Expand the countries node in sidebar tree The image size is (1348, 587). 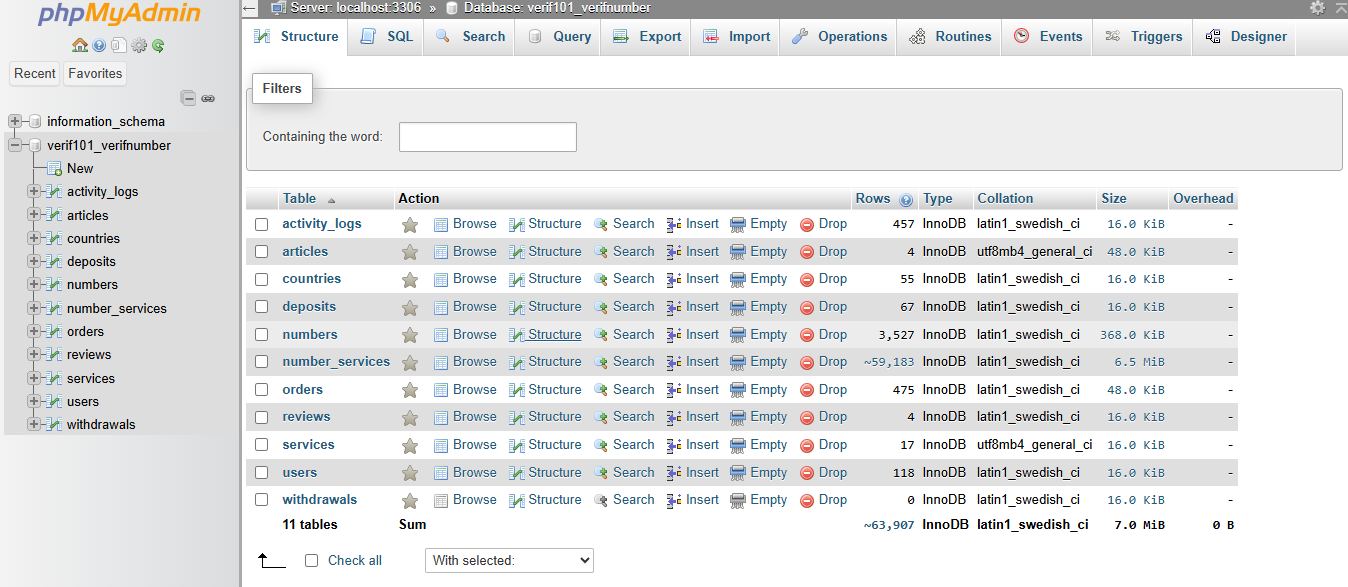pyautogui.click(x=34, y=238)
